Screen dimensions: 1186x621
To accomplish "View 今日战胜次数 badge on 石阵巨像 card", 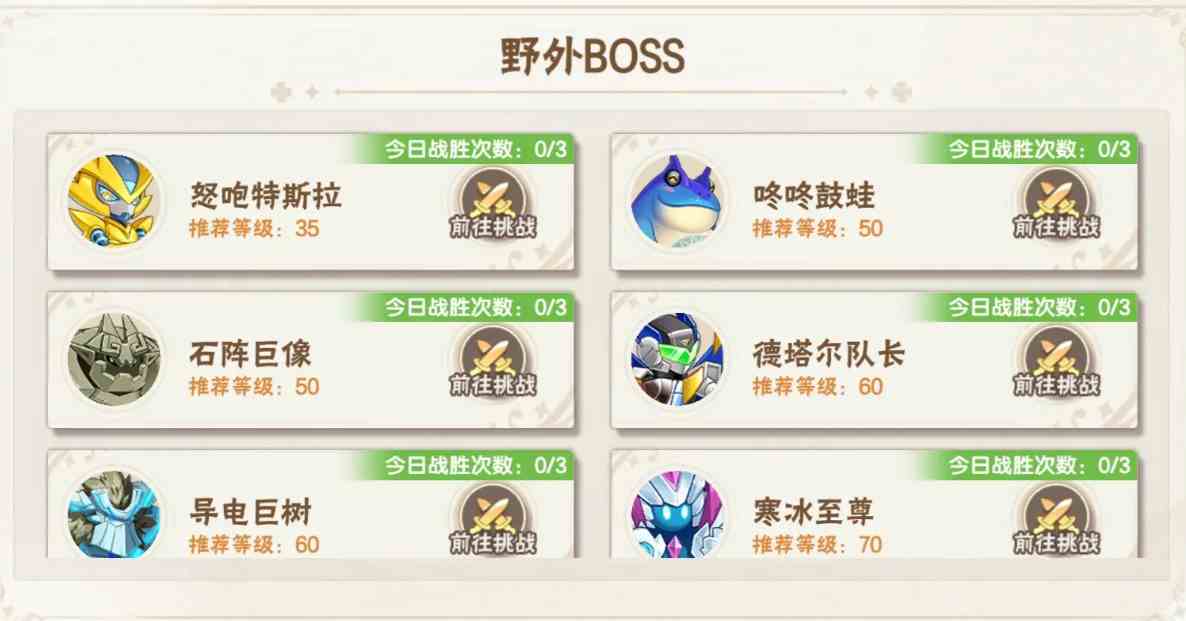I will pyautogui.click(x=475, y=307).
